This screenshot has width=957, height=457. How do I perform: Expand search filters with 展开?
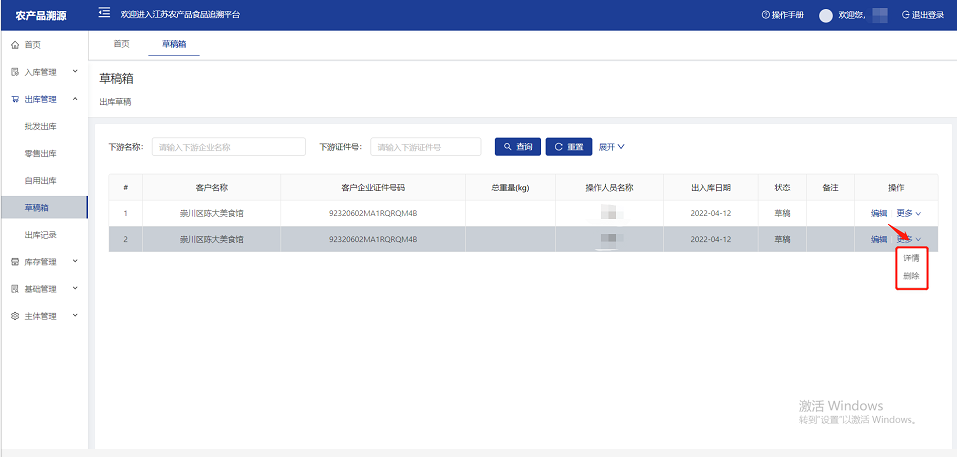[611, 147]
